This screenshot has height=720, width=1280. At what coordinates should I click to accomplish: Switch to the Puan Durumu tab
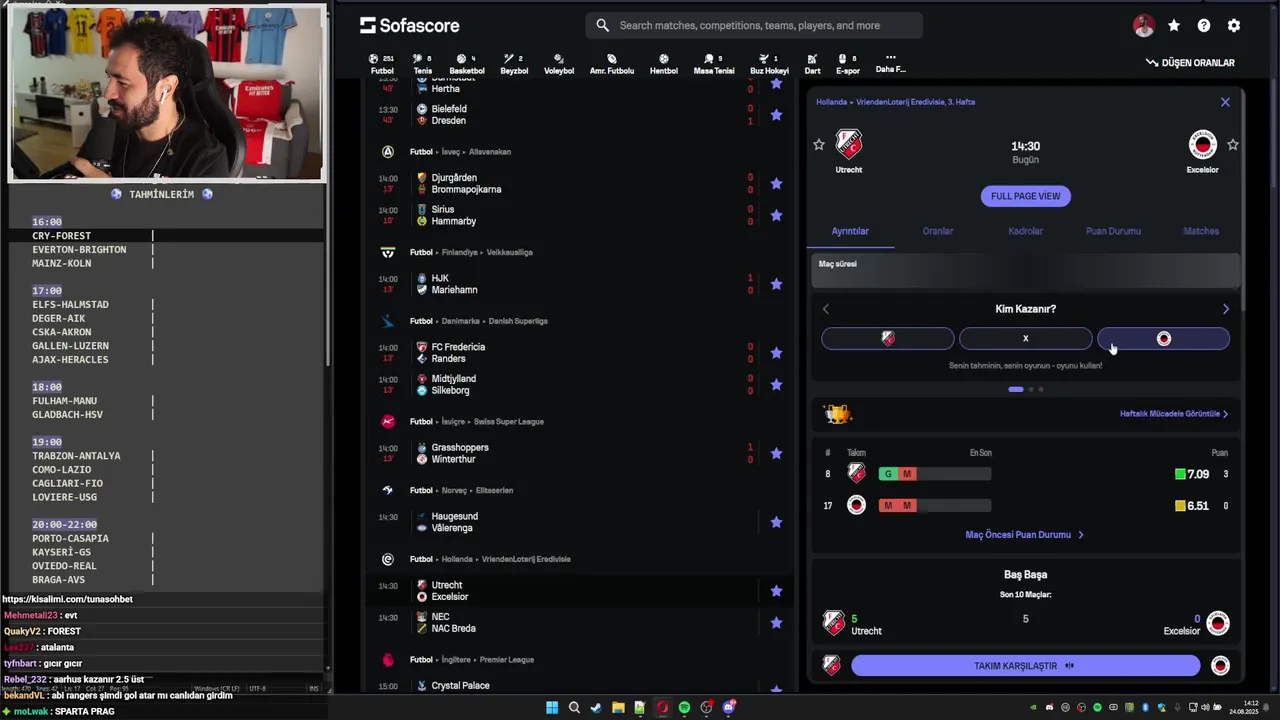pos(1113,231)
